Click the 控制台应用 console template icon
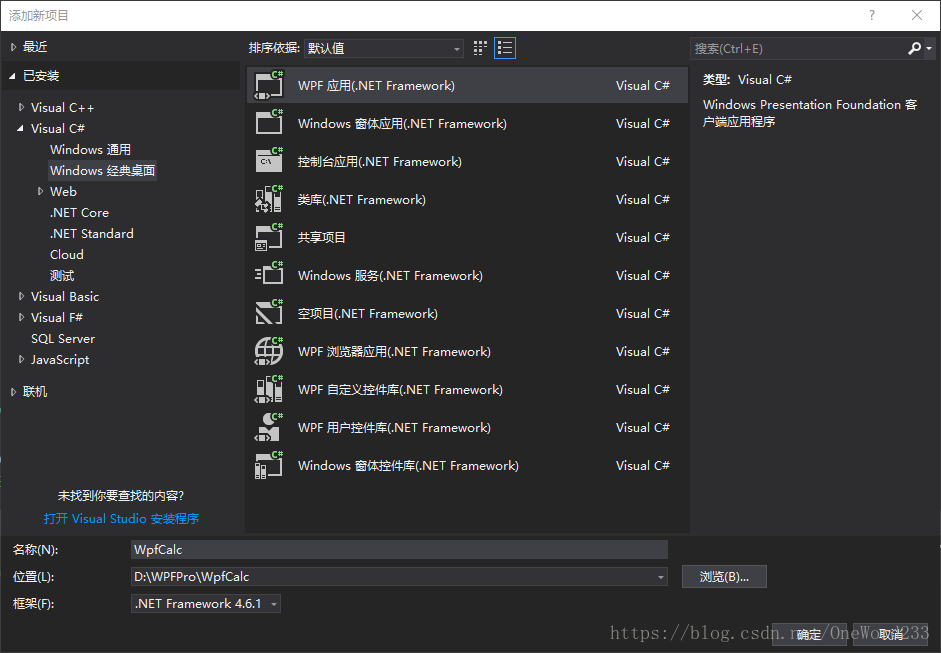Screen dimensions: 941x653 click(269, 161)
